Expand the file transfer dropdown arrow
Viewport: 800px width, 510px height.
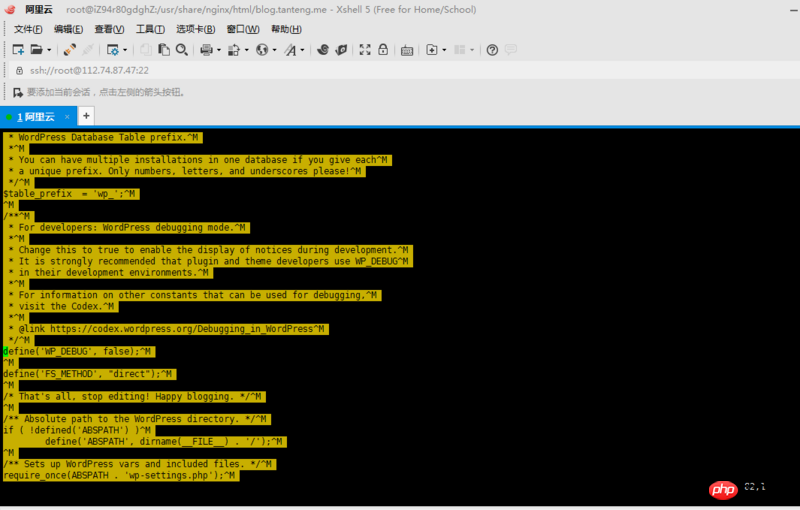[246, 50]
